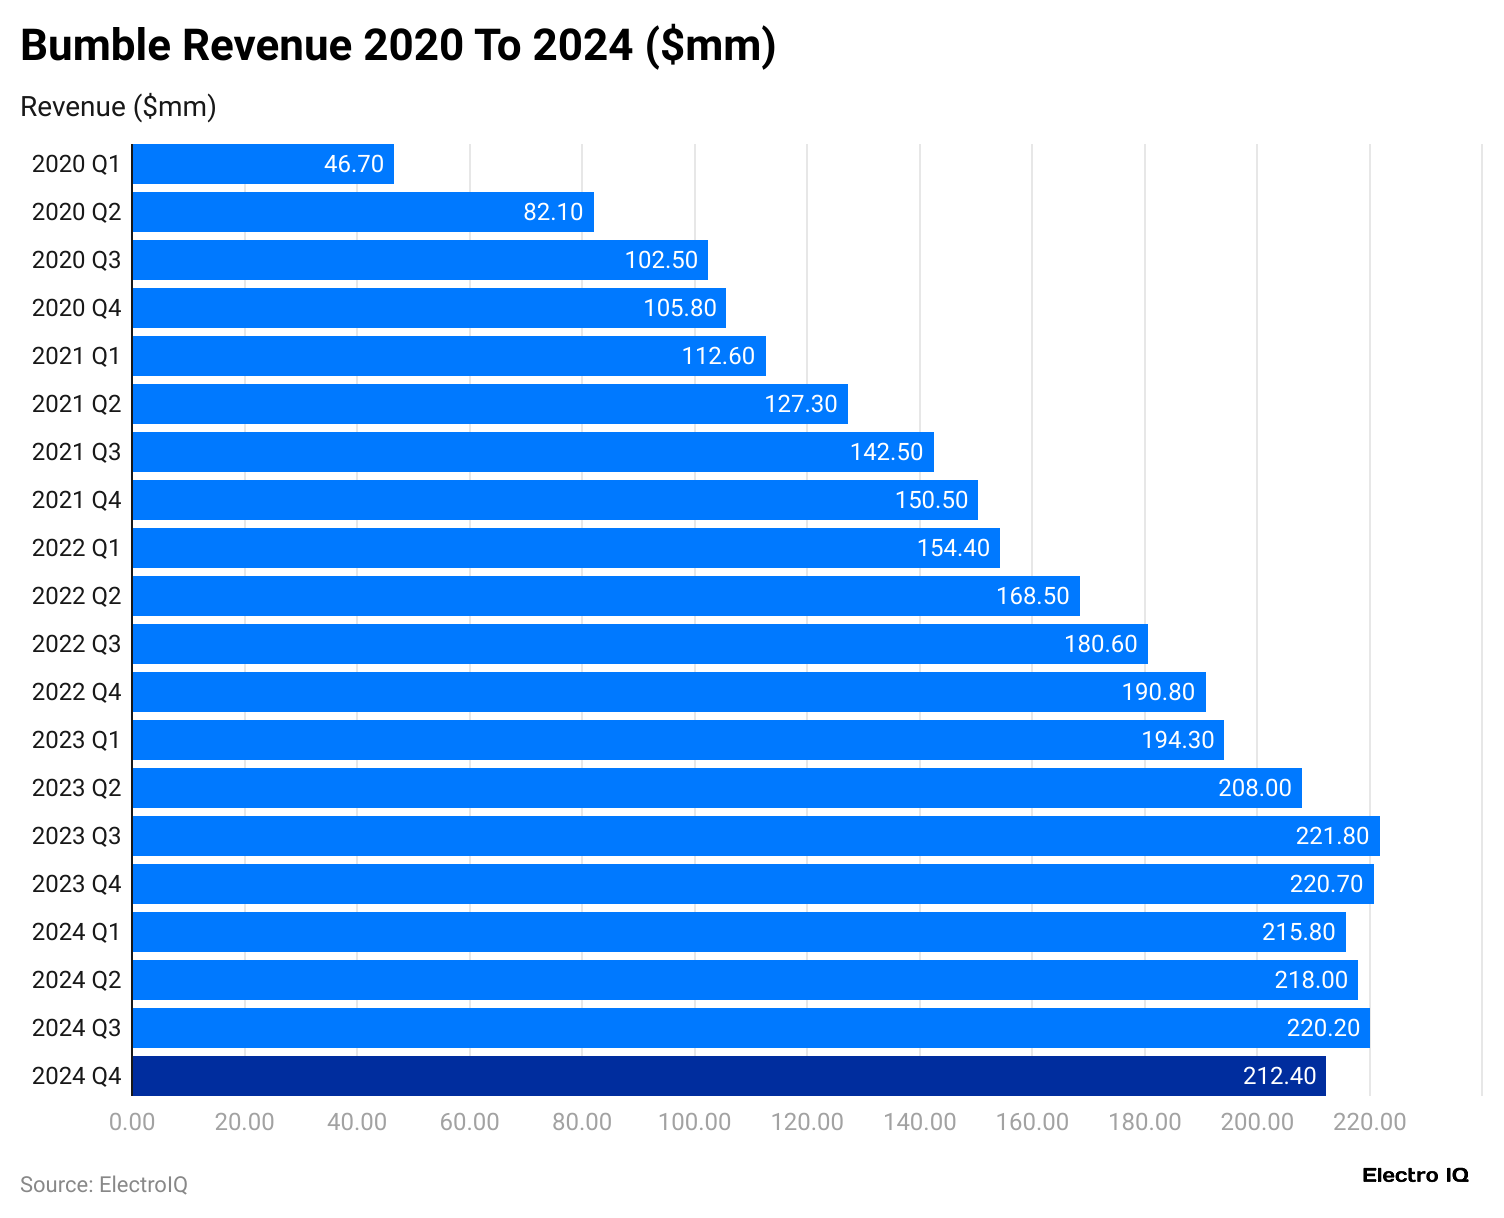Viewport: 1504px width, 1218px height.
Task: Click the '140.00' x-axis tick label
Action: (920, 1122)
